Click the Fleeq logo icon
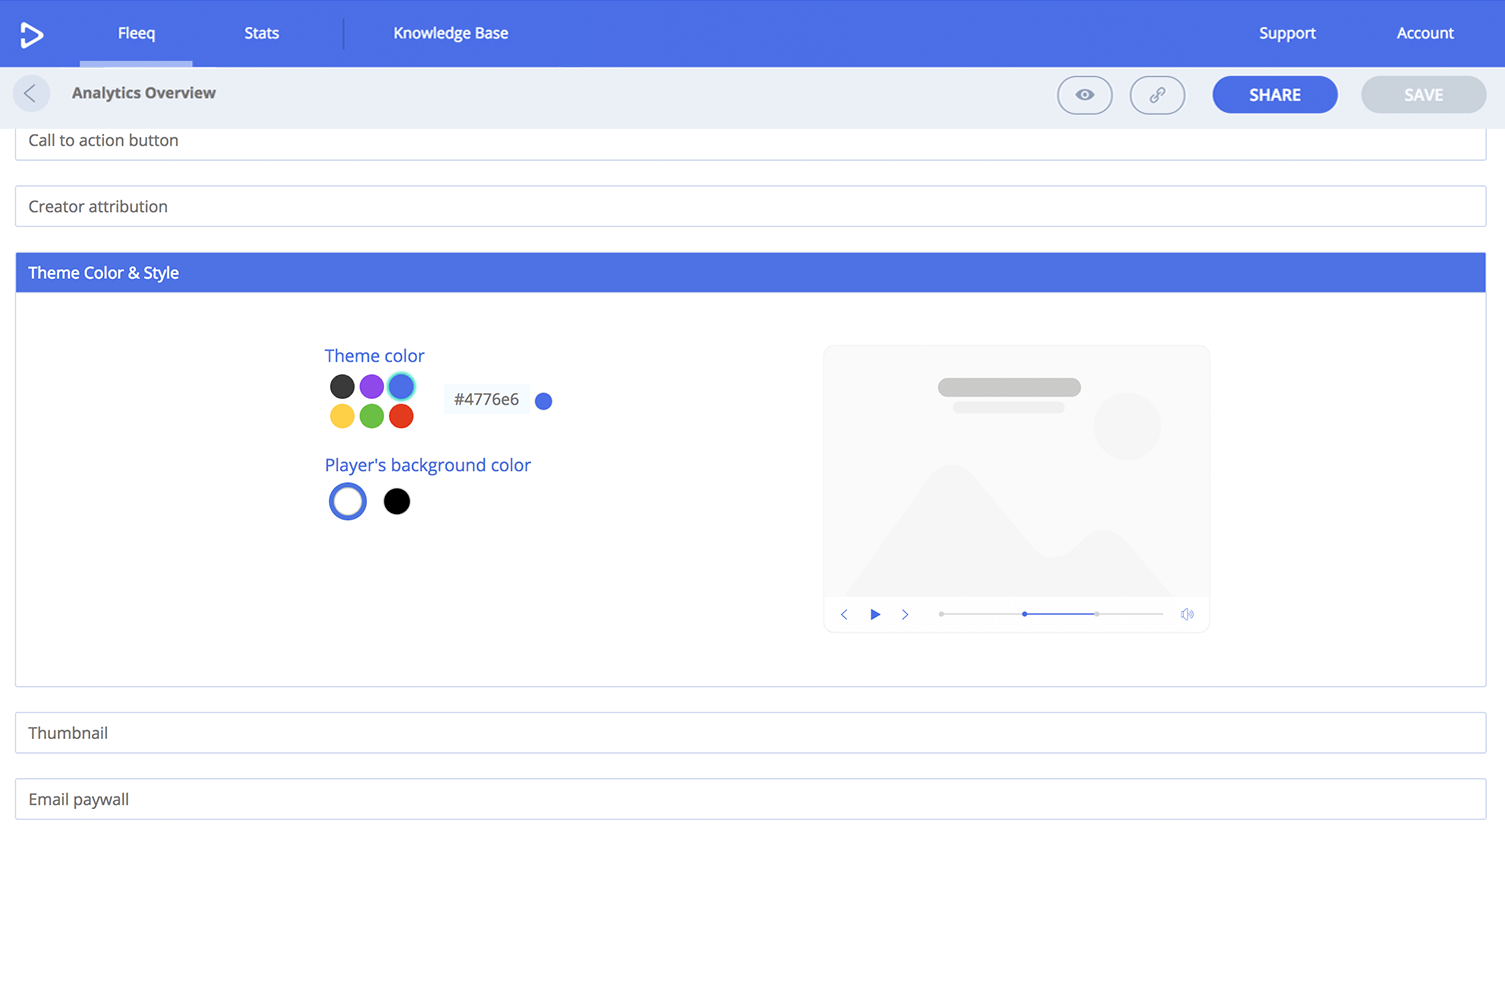Viewport: 1505px width, 988px height. [32, 34]
